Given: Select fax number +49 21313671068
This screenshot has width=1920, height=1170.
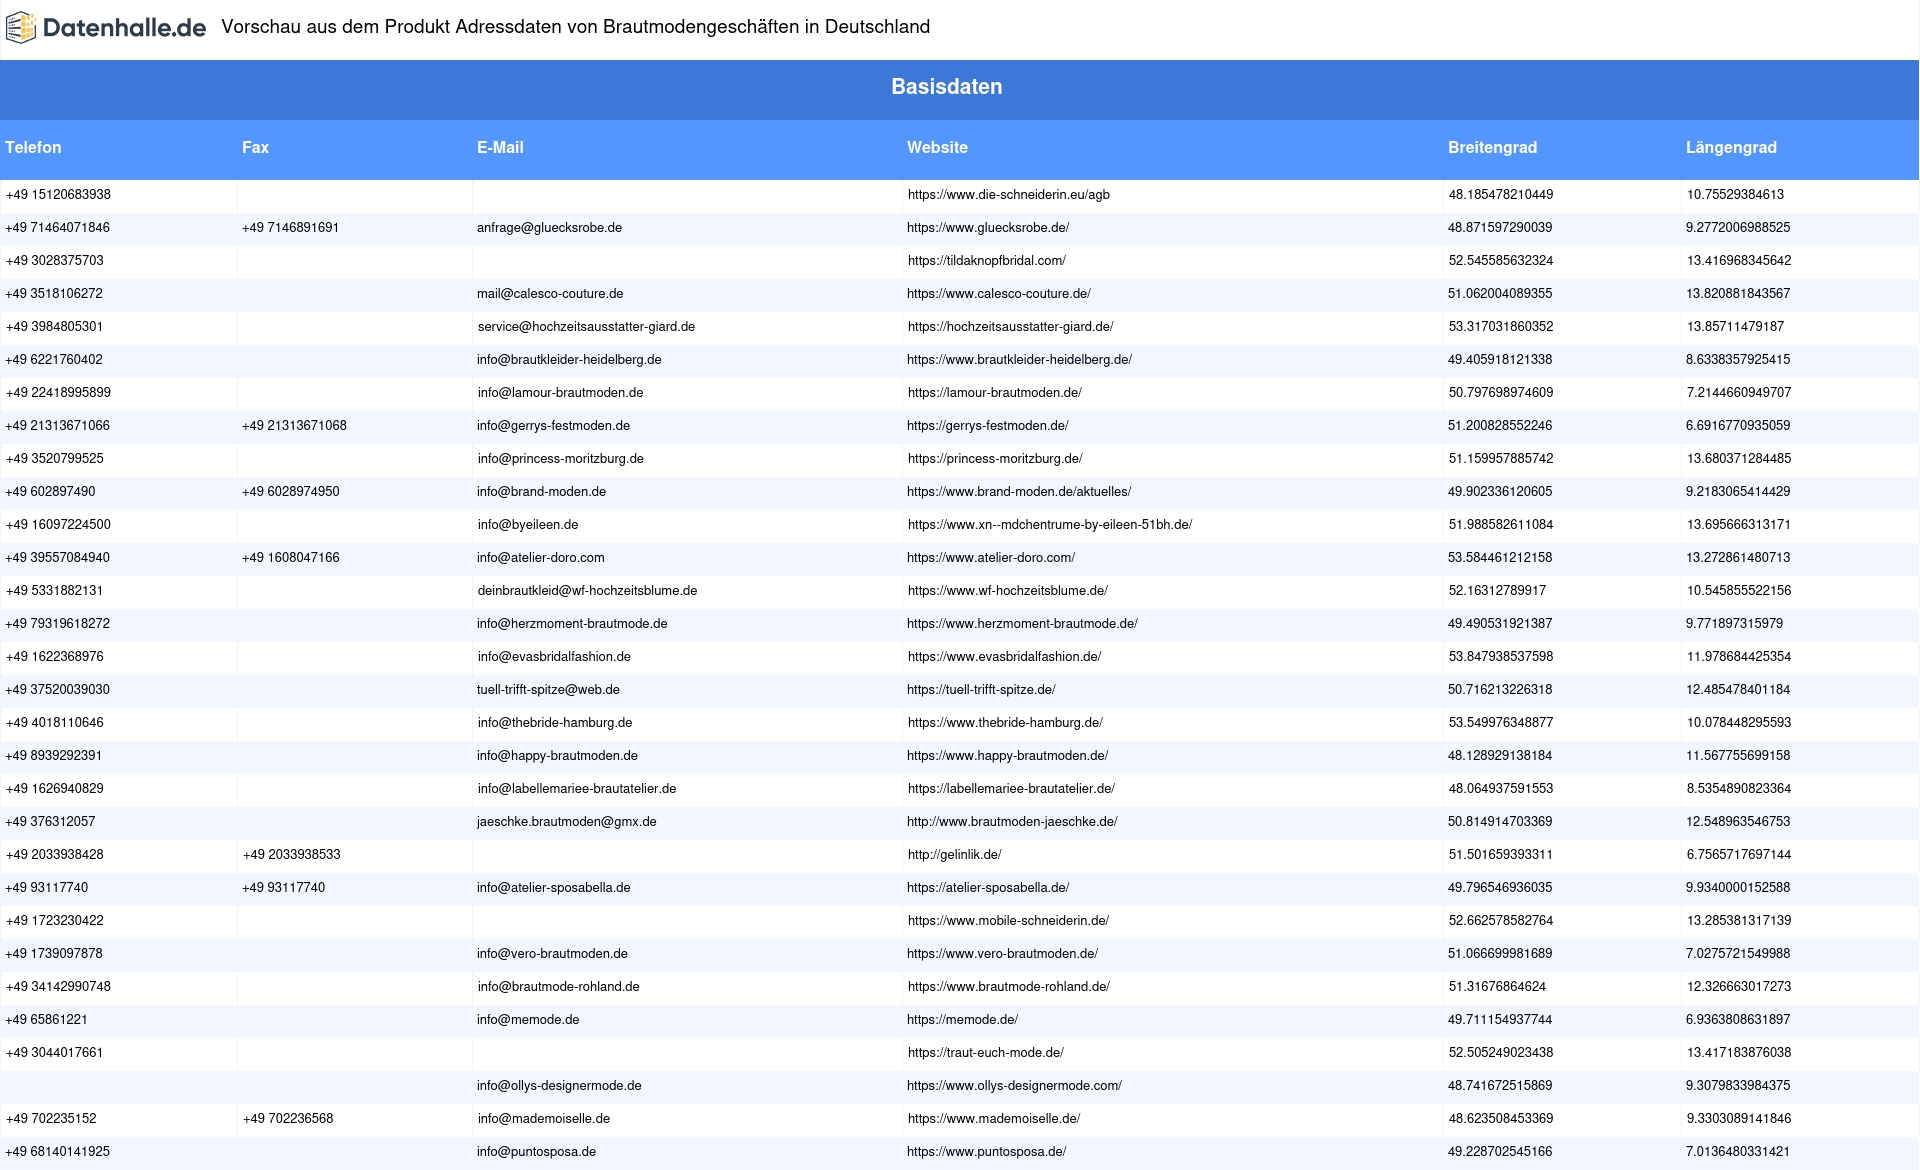Looking at the screenshot, I should click(294, 426).
